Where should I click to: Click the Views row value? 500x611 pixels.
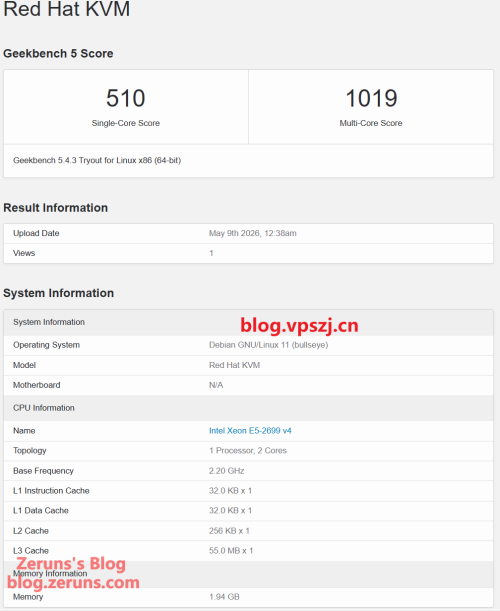coord(211,253)
